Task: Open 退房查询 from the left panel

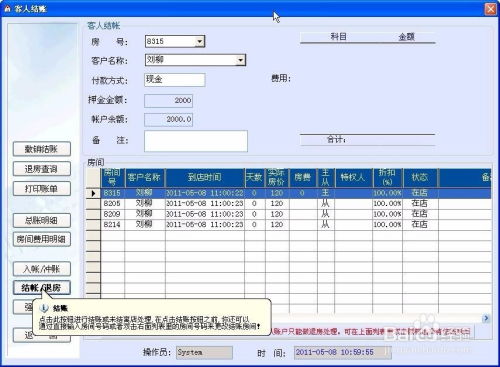Action: tap(42, 169)
